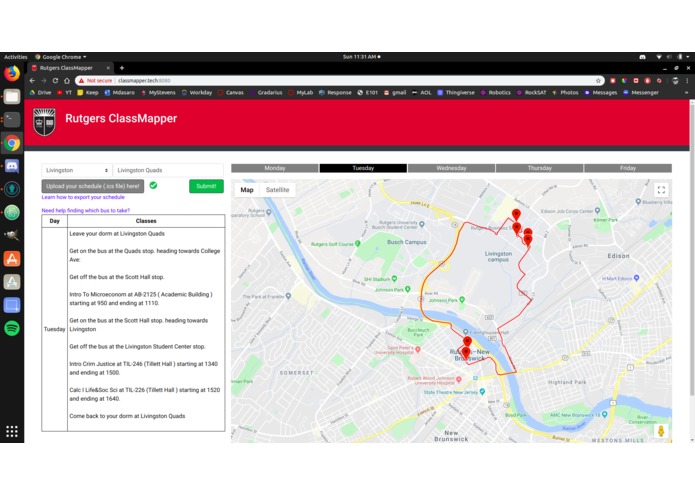Switch to the Wednesday tab
Screen dimensions: 695x494
pos(451,168)
